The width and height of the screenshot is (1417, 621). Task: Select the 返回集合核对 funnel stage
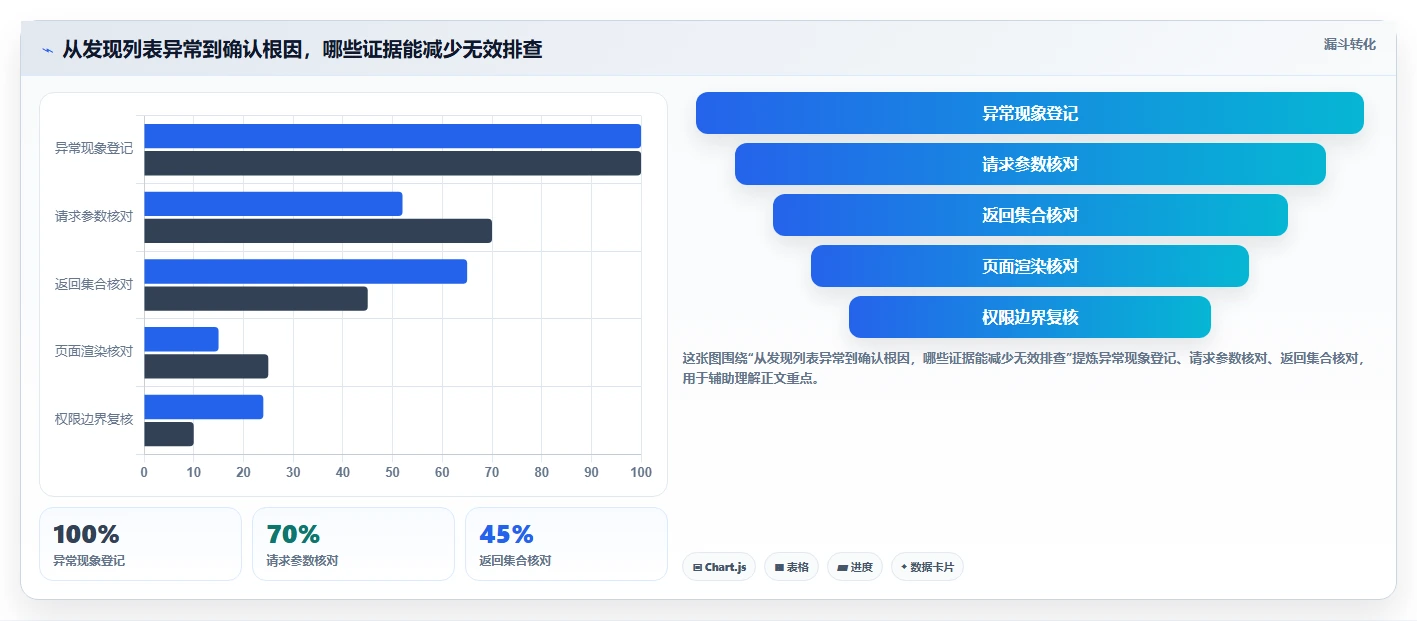[x=1030, y=215]
